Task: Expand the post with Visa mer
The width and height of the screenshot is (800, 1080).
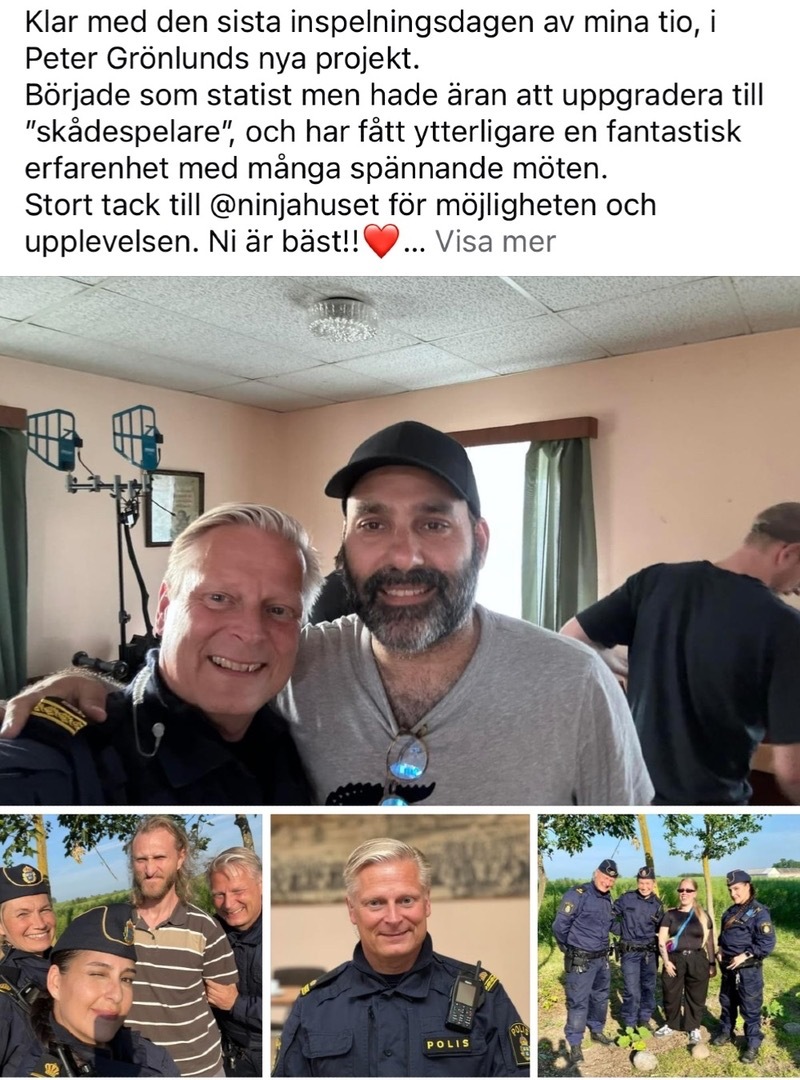Action: point(495,242)
